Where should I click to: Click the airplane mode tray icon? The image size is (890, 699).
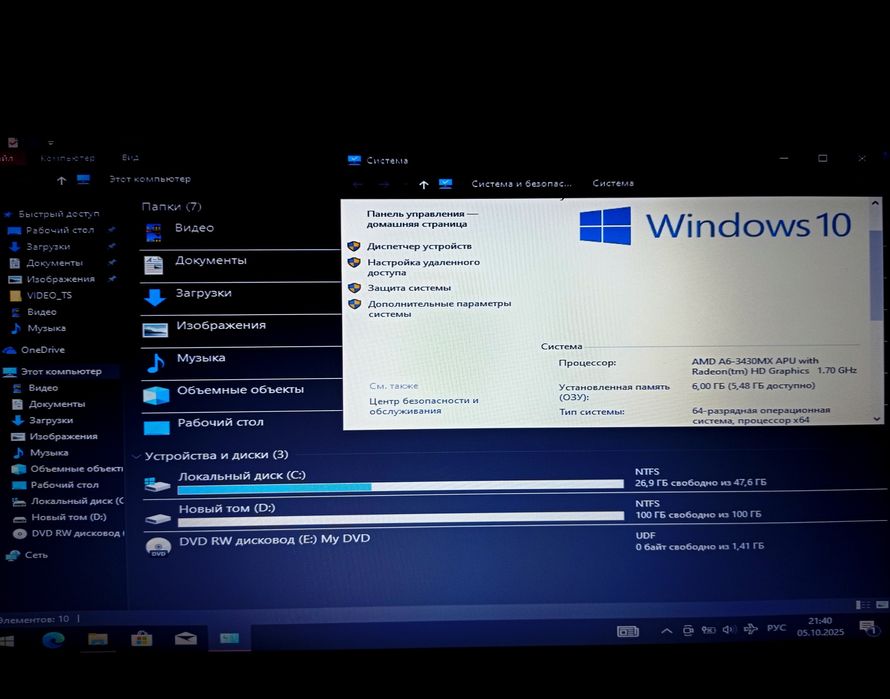pos(750,629)
